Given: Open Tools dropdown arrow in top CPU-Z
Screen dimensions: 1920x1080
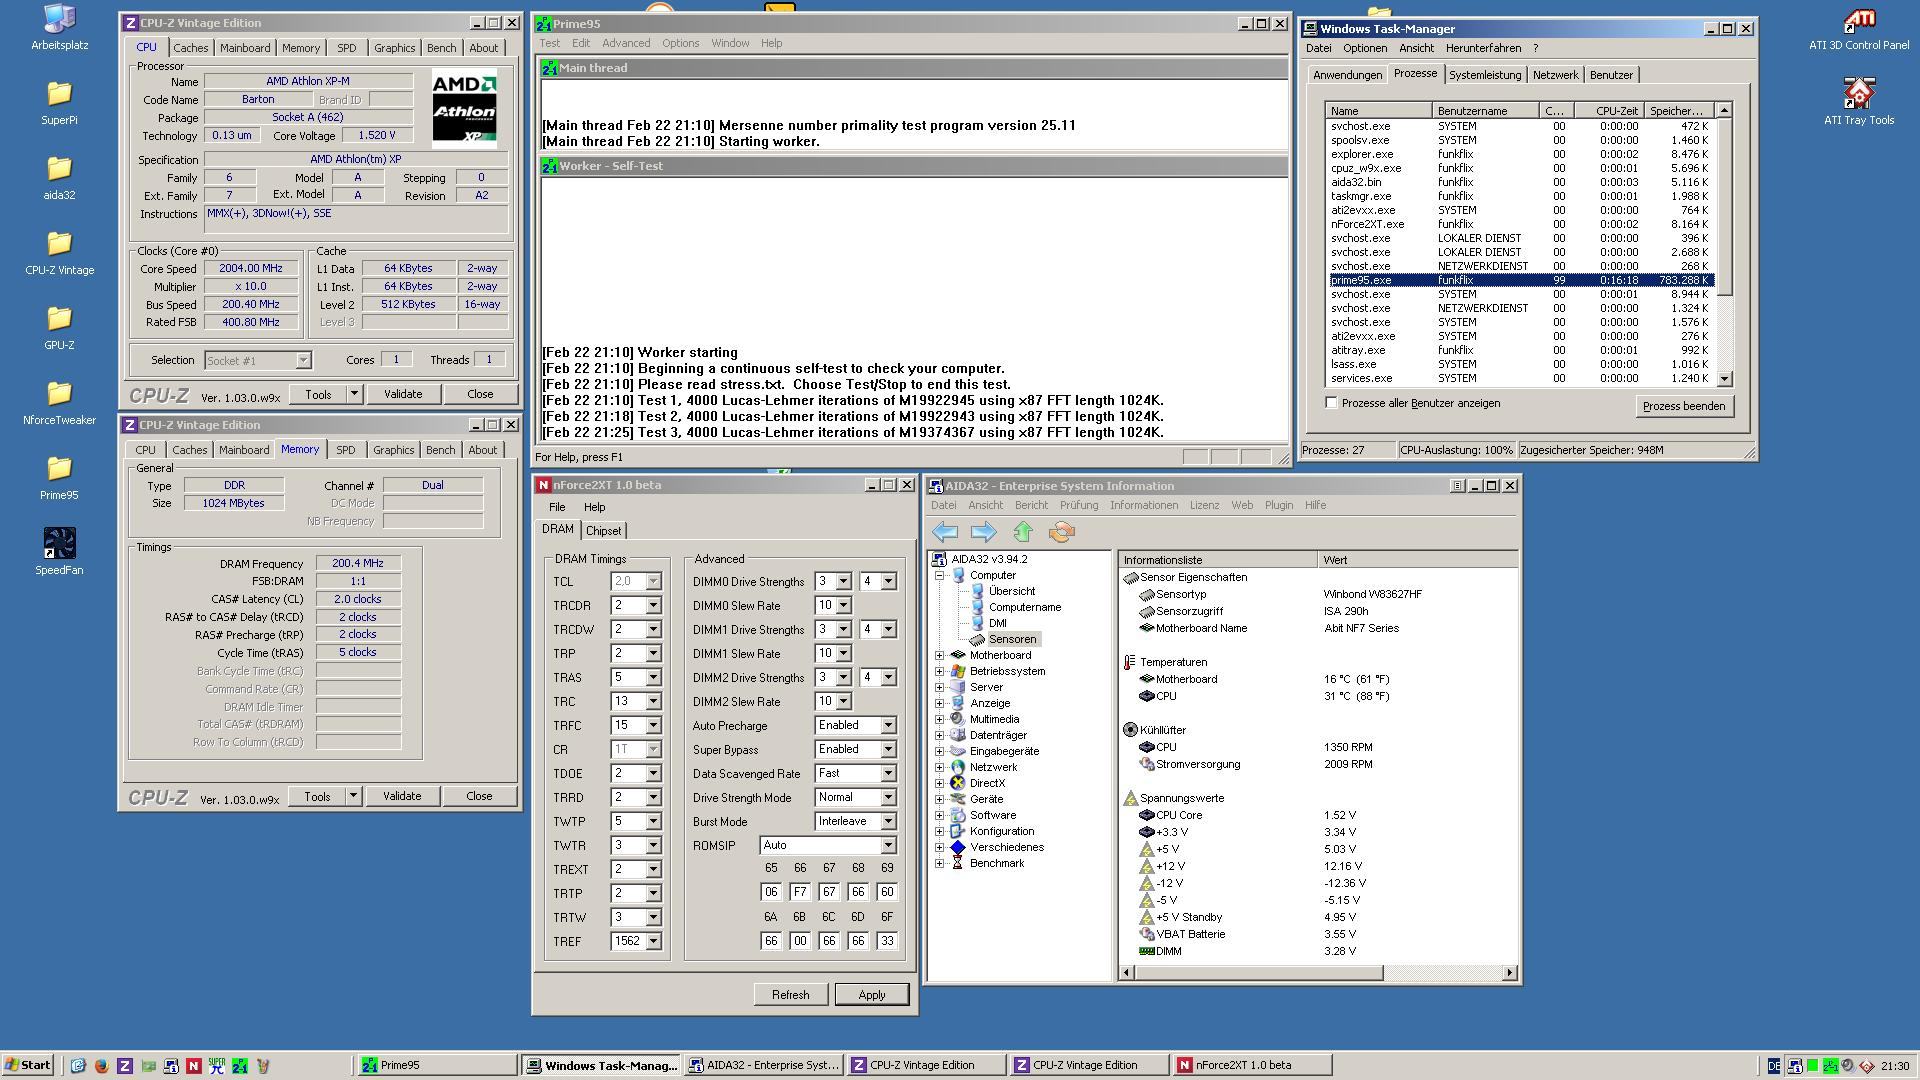Looking at the screenshot, I should pos(353,394).
